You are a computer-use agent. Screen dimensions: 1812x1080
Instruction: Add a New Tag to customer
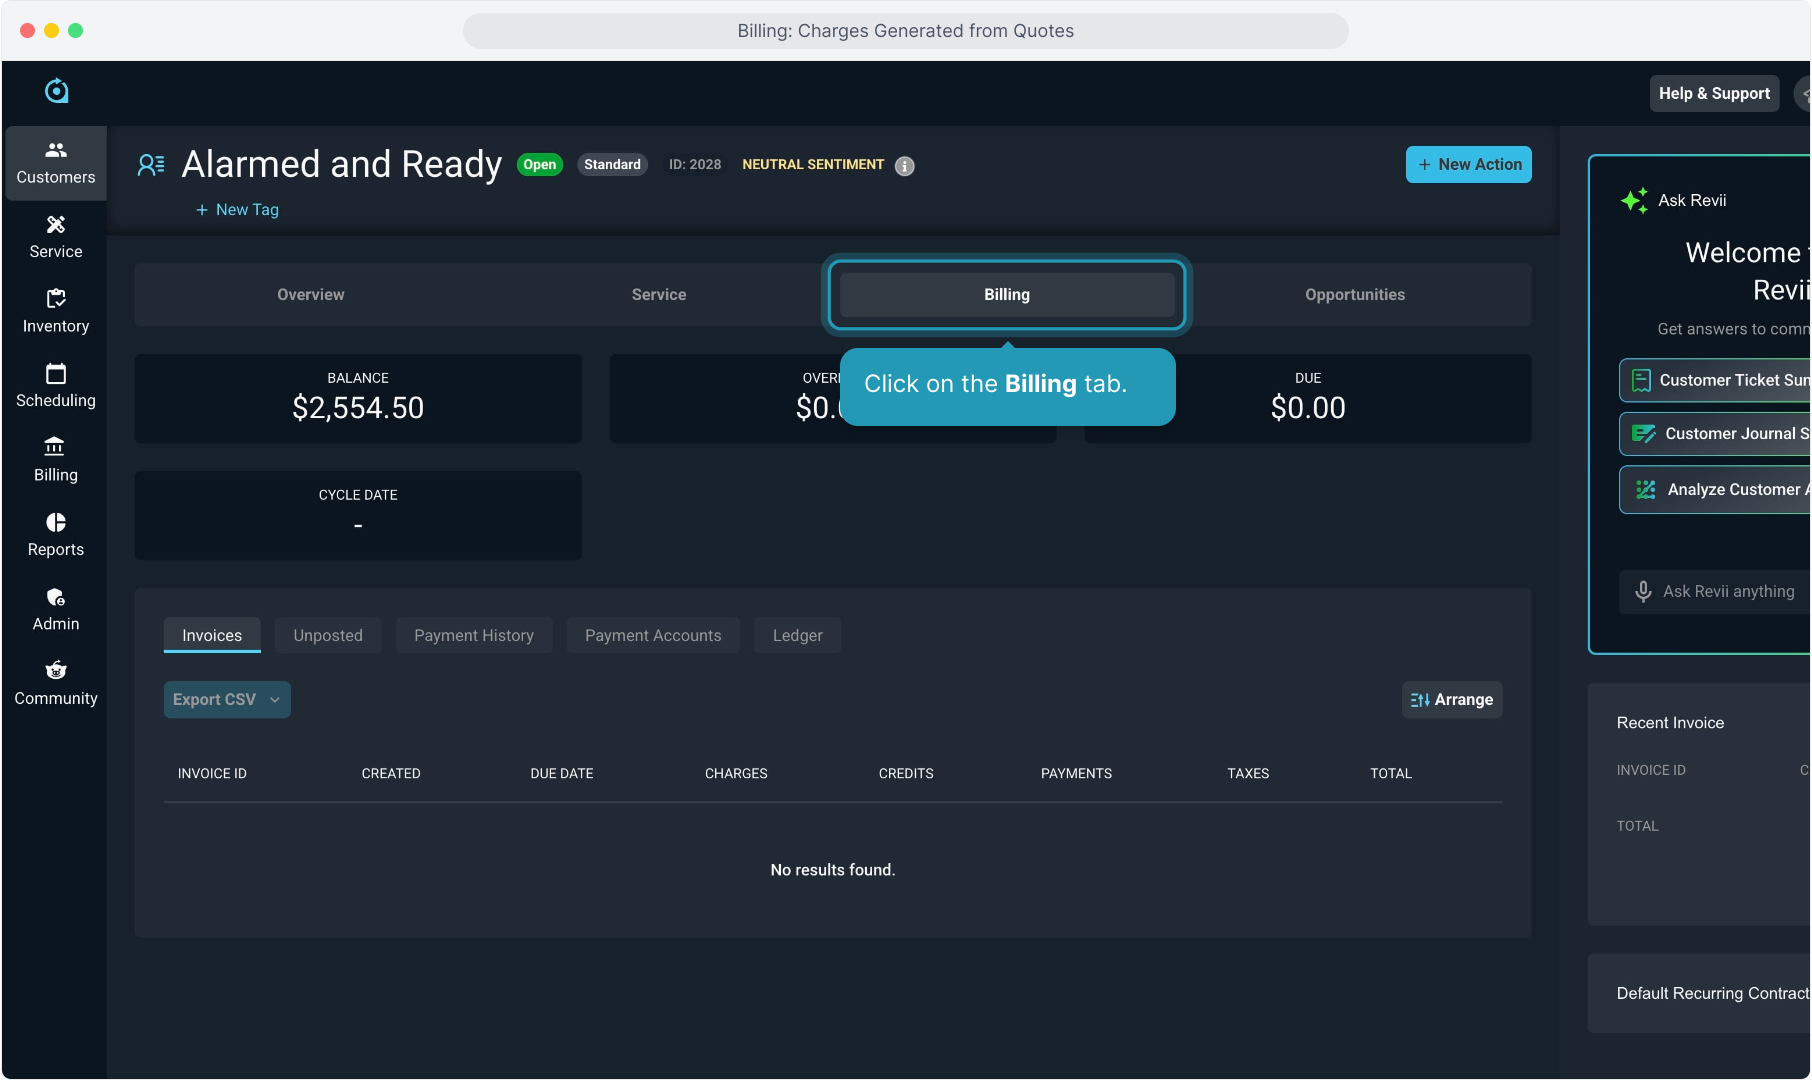point(238,210)
